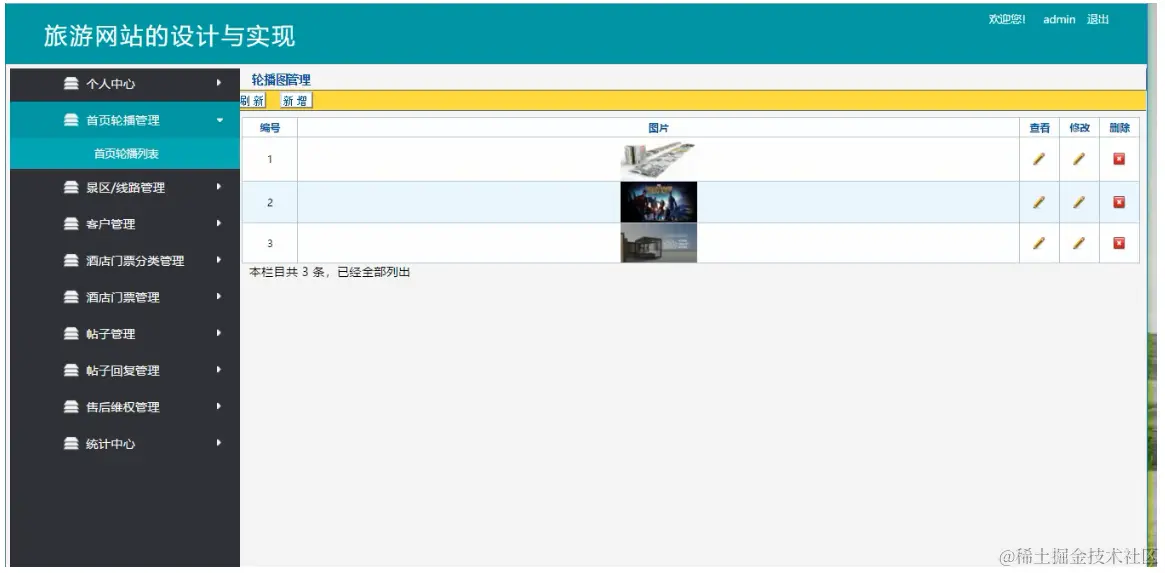Click the red delete icon in row 1
The image size is (1165, 573).
1119,158
